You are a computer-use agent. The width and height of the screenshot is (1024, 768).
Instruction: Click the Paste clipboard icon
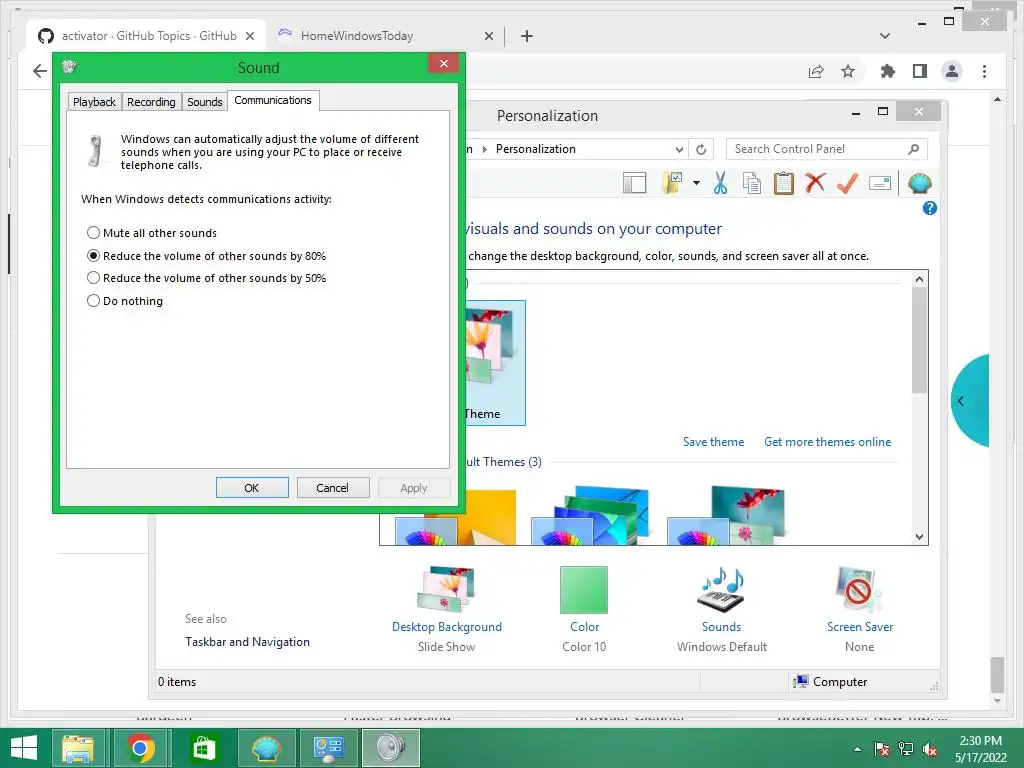[784, 184]
